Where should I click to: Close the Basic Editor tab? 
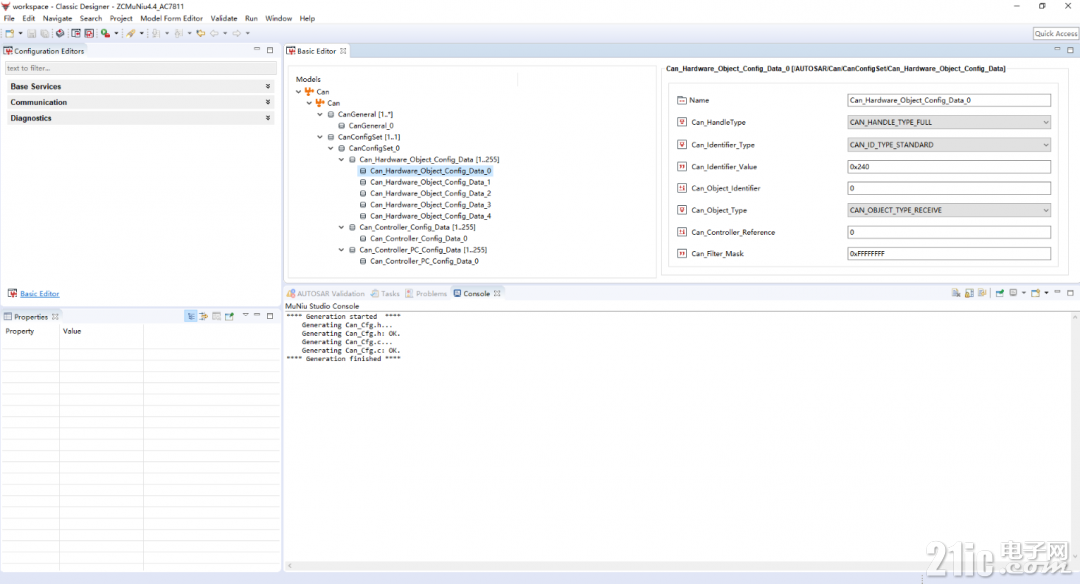point(343,51)
